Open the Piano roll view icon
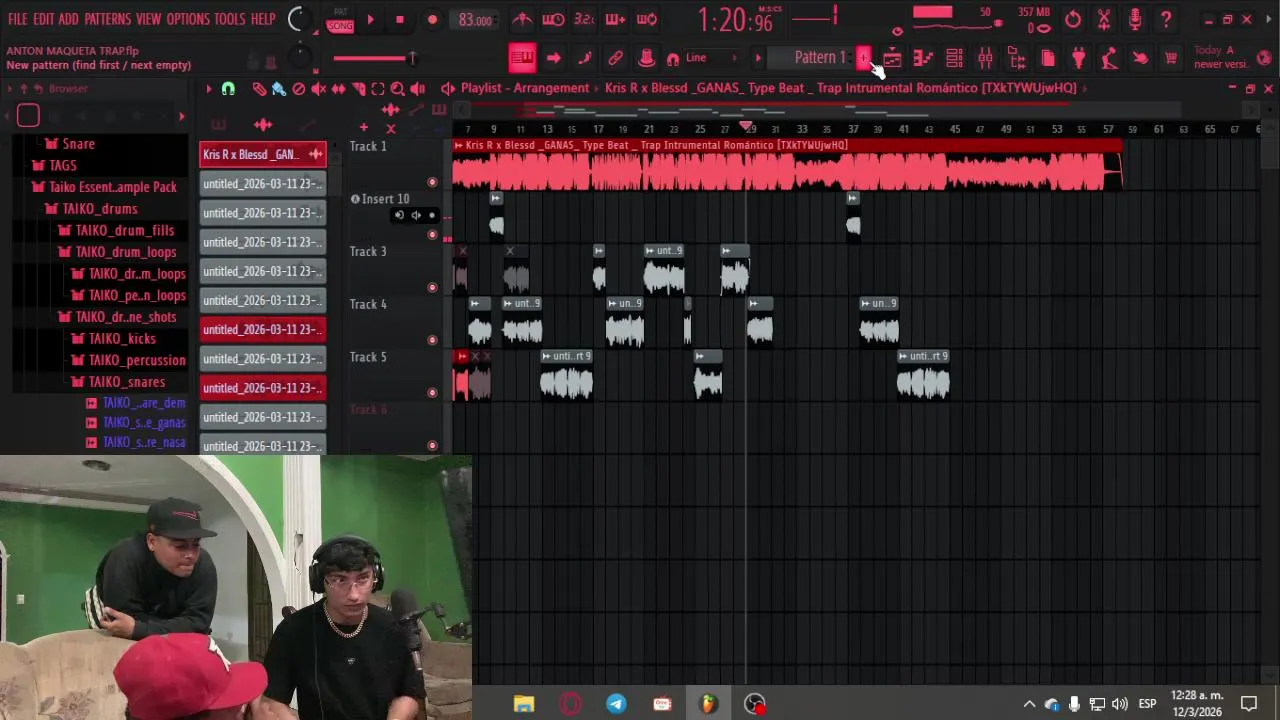Viewport: 1280px width, 720px height. click(923, 58)
